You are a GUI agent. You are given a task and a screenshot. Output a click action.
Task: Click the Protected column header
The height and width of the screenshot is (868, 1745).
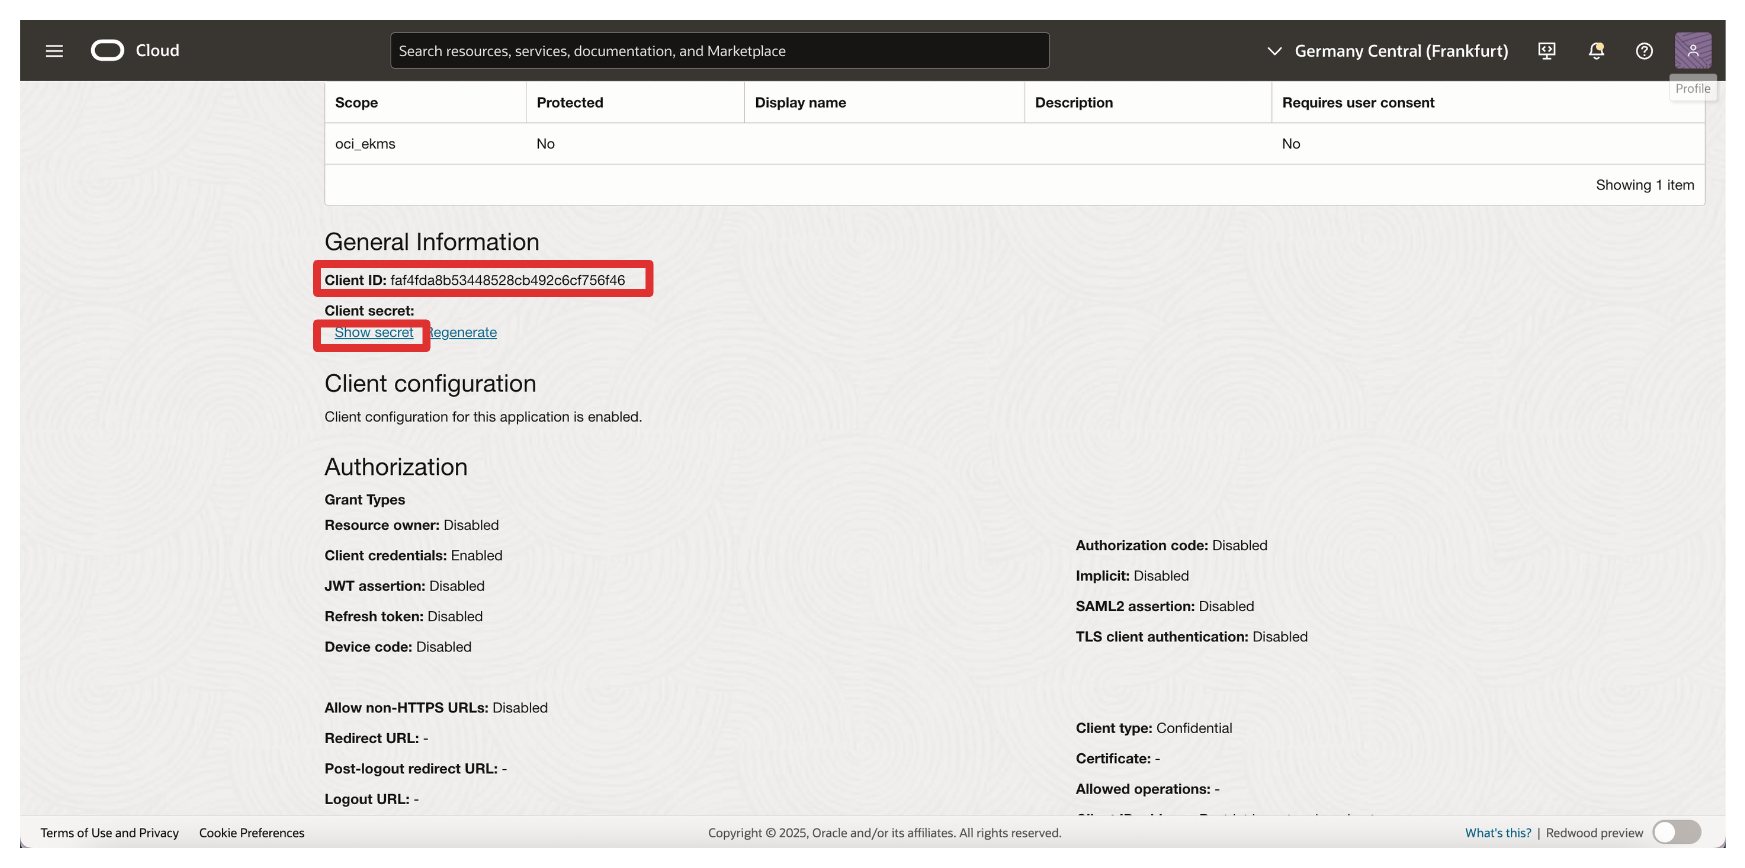(x=570, y=103)
